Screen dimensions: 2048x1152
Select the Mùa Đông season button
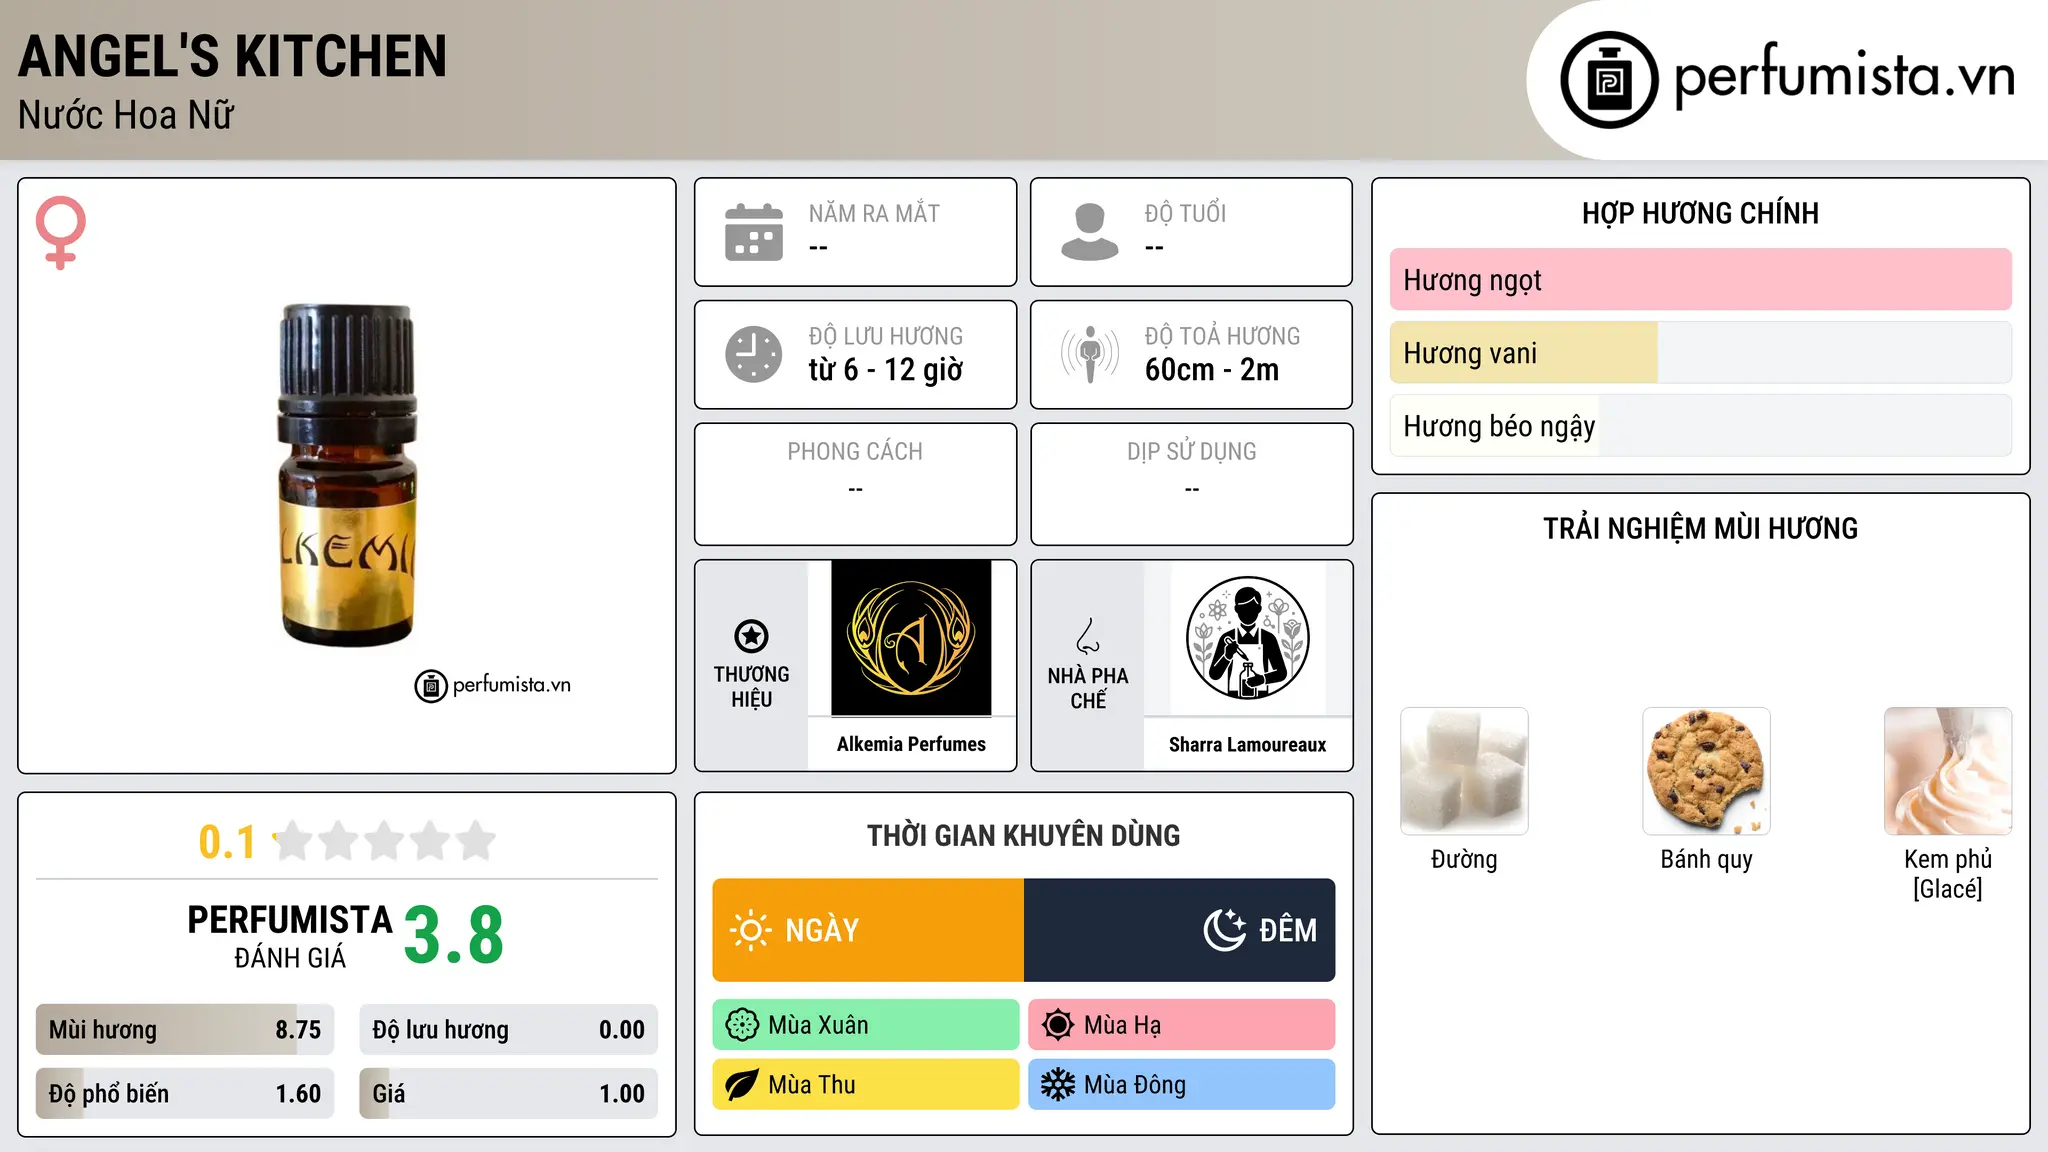(1182, 1085)
